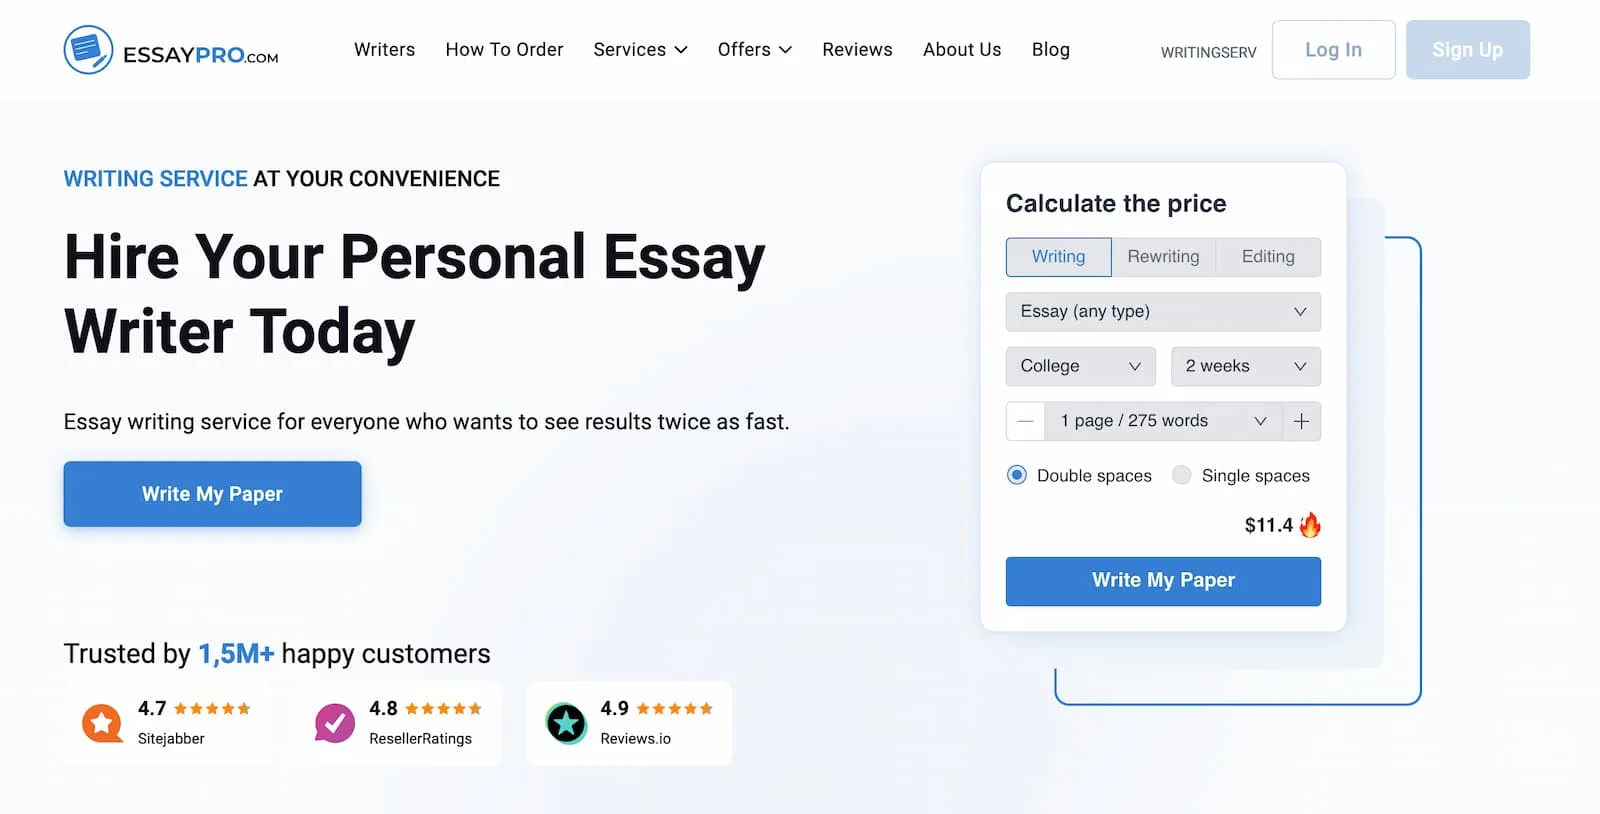The height and width of the screenshot is (814, 1600).
Task: Open the Essay (any type) dropdown
Action: [1163, 312]
